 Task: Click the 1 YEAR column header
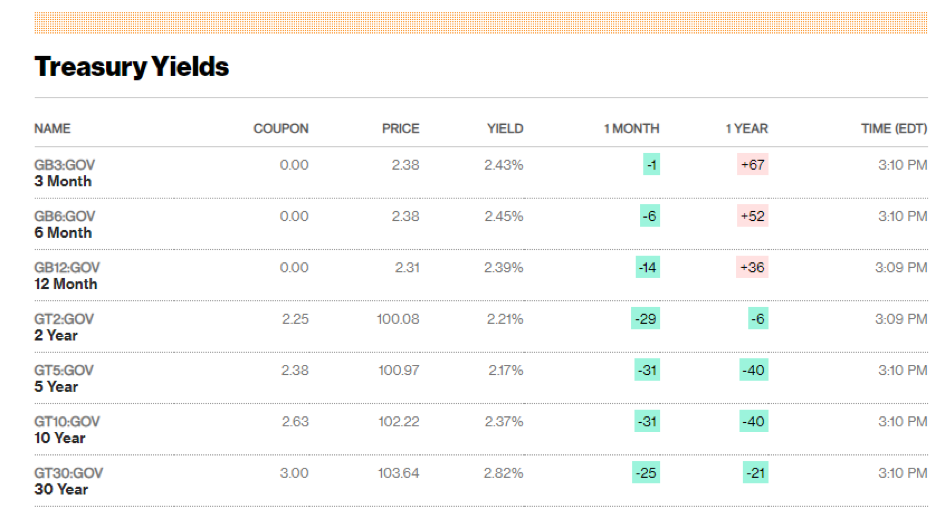click(746, 129)
